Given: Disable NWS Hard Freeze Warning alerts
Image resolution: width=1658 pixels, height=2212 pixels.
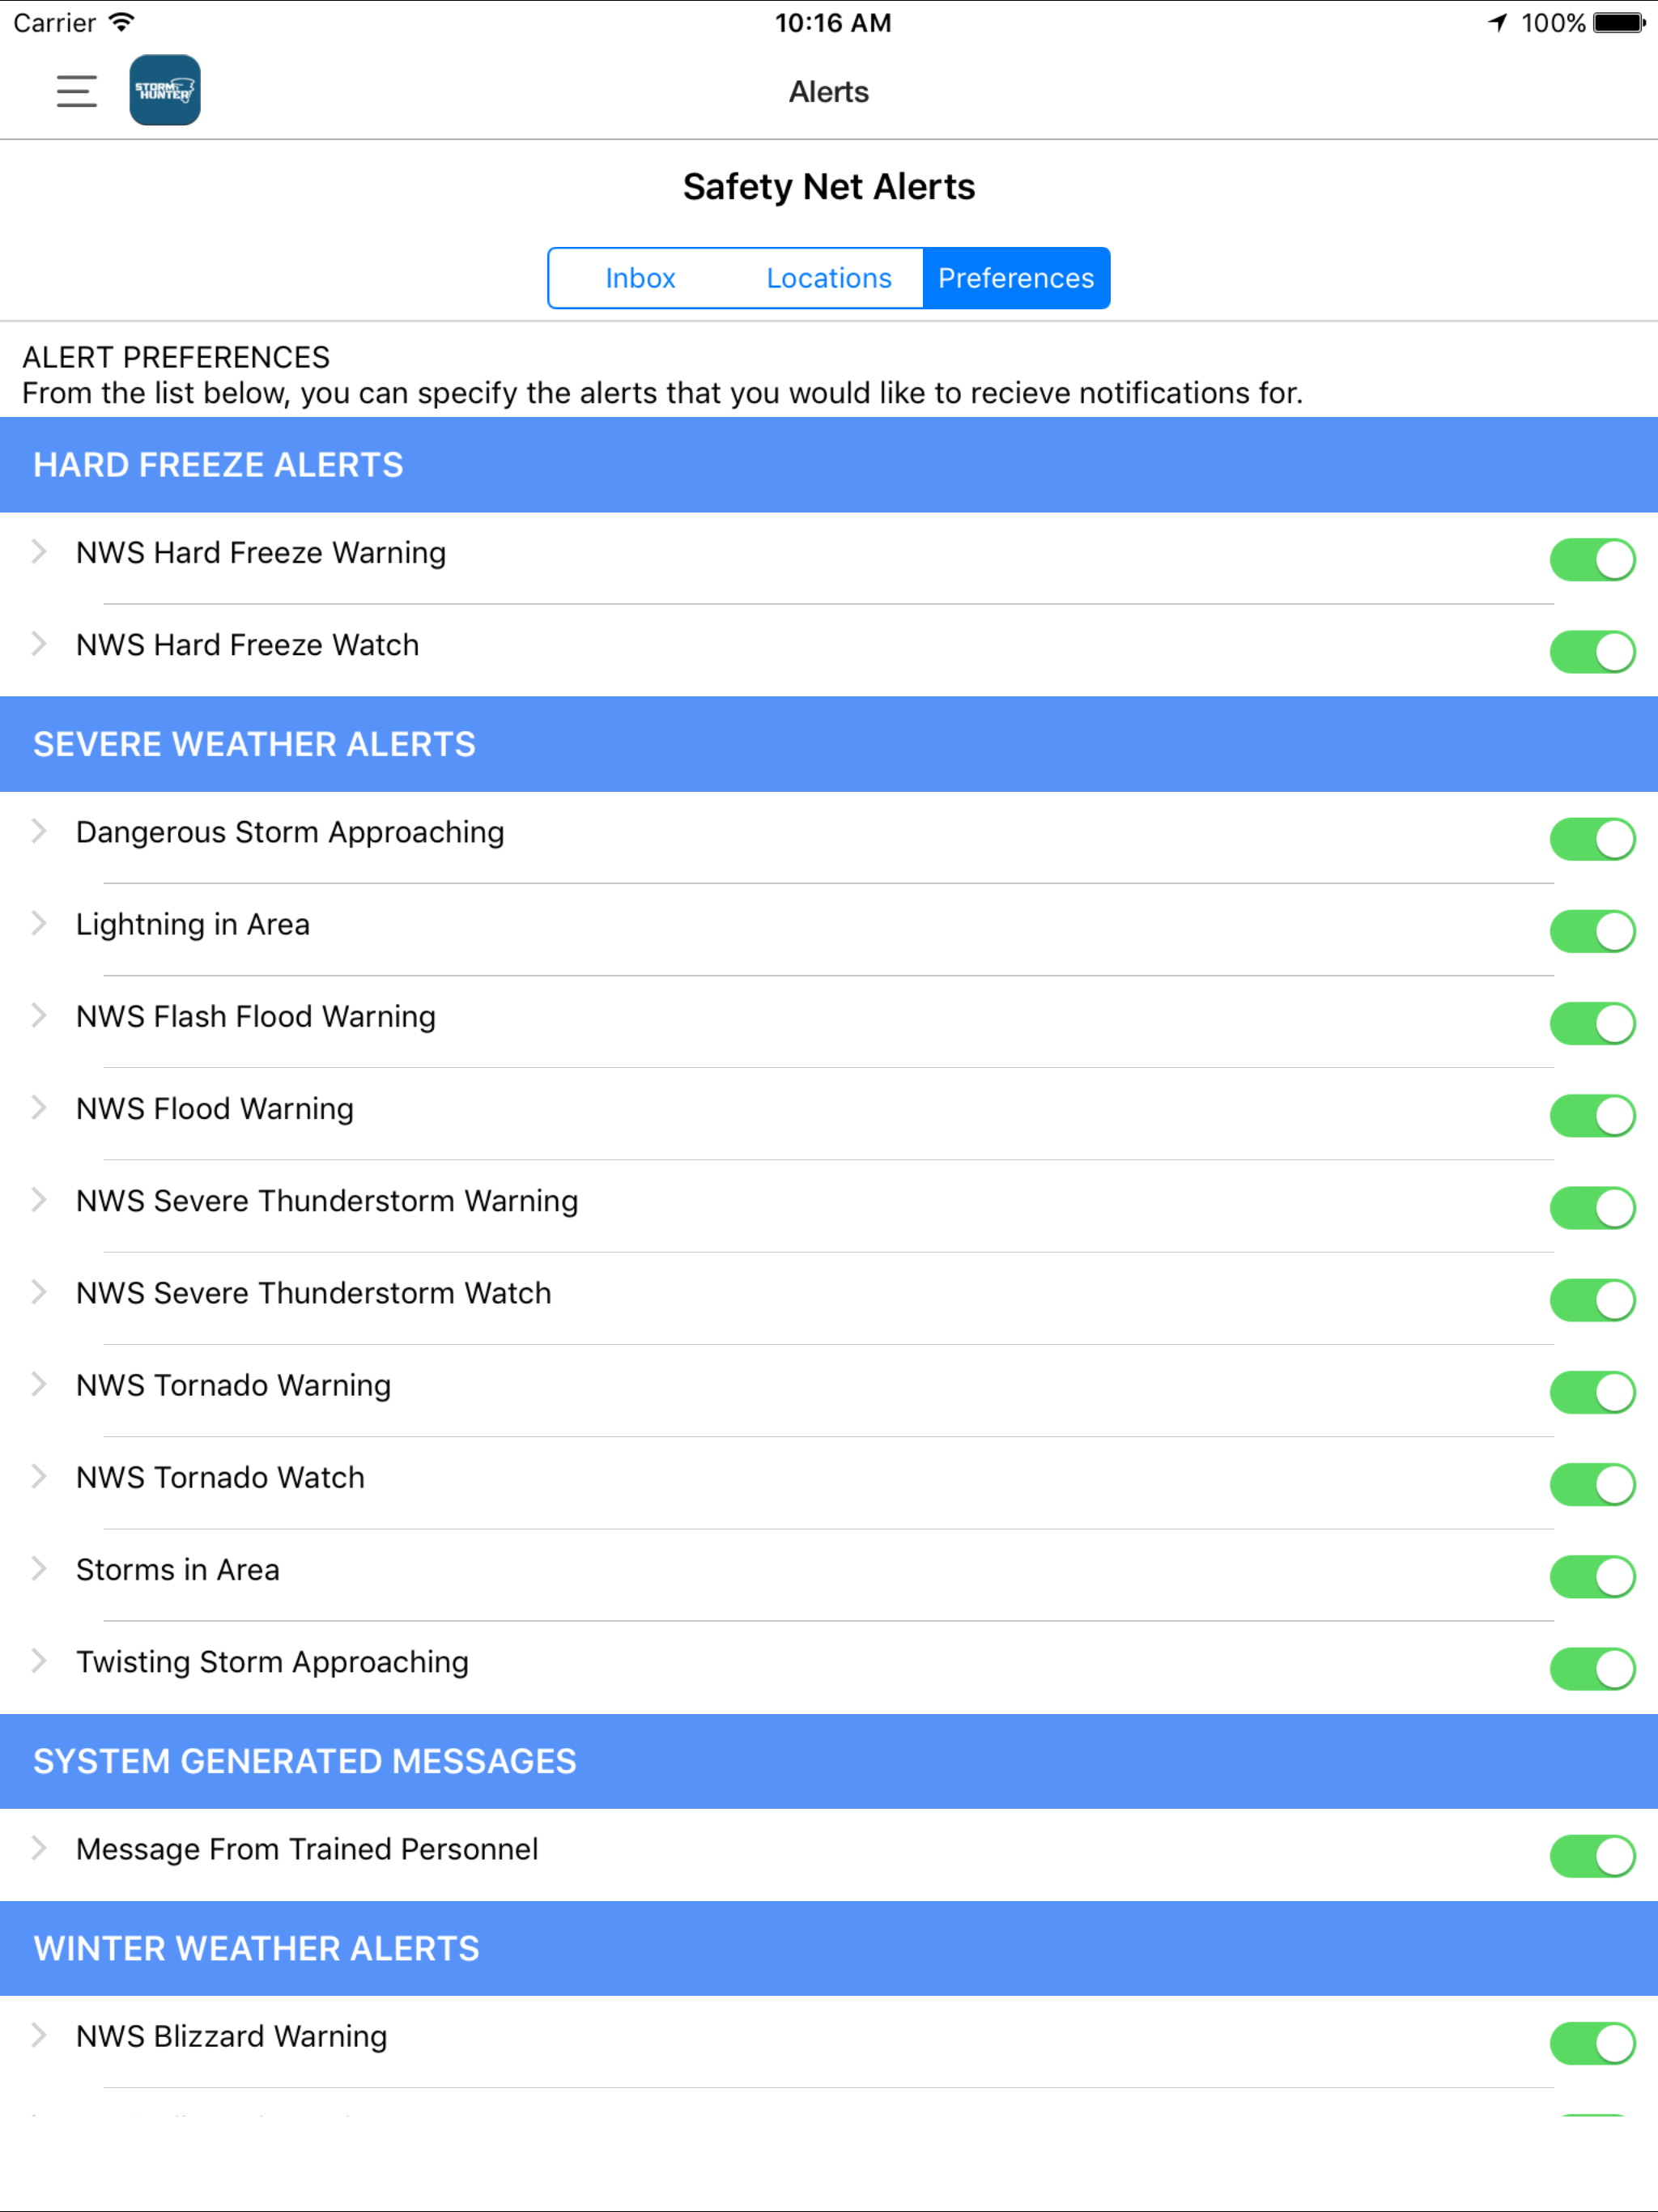Looking at the screenshot, I should [1592, 559].
